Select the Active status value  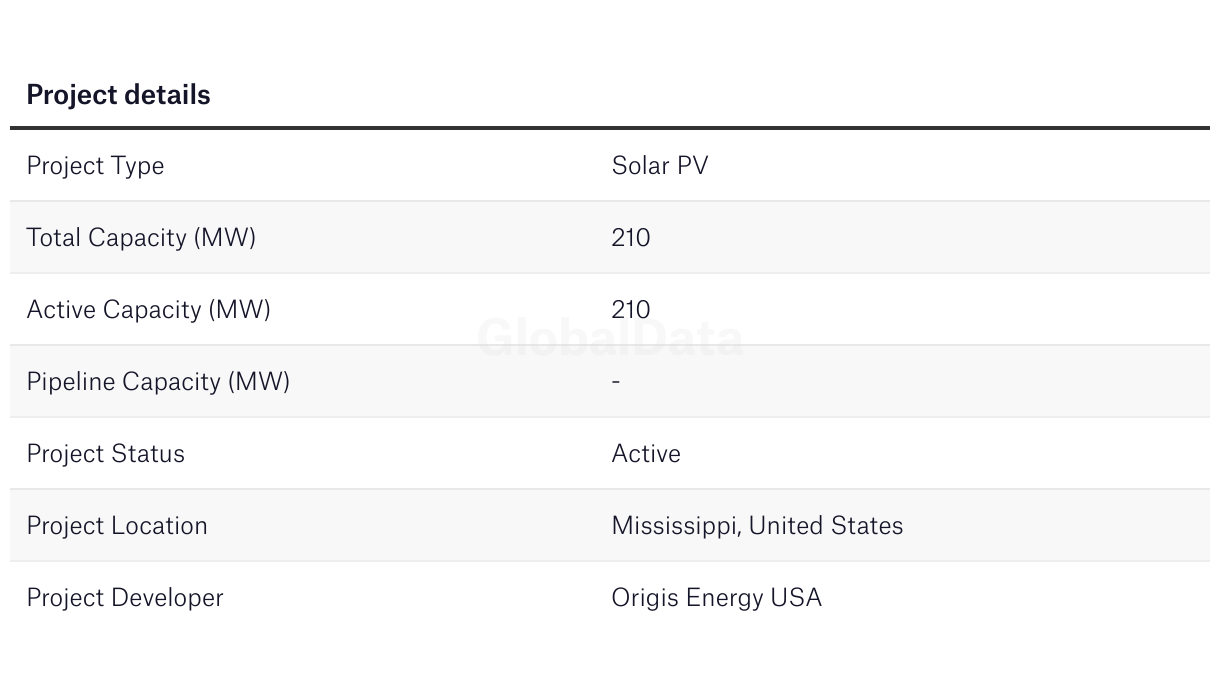click(646, 454)
